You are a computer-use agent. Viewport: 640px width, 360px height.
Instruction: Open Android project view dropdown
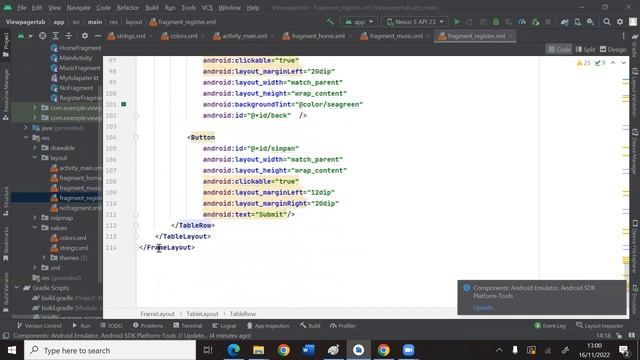click(x=25, y=36)
